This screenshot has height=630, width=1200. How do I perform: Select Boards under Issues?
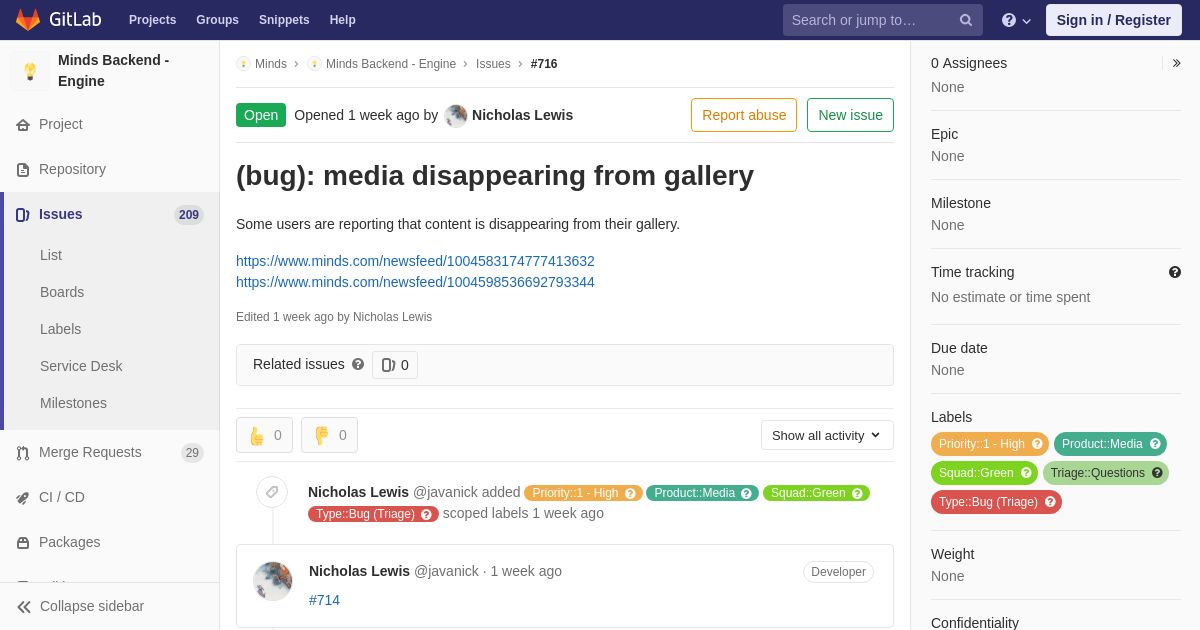(x=62, y=292)
